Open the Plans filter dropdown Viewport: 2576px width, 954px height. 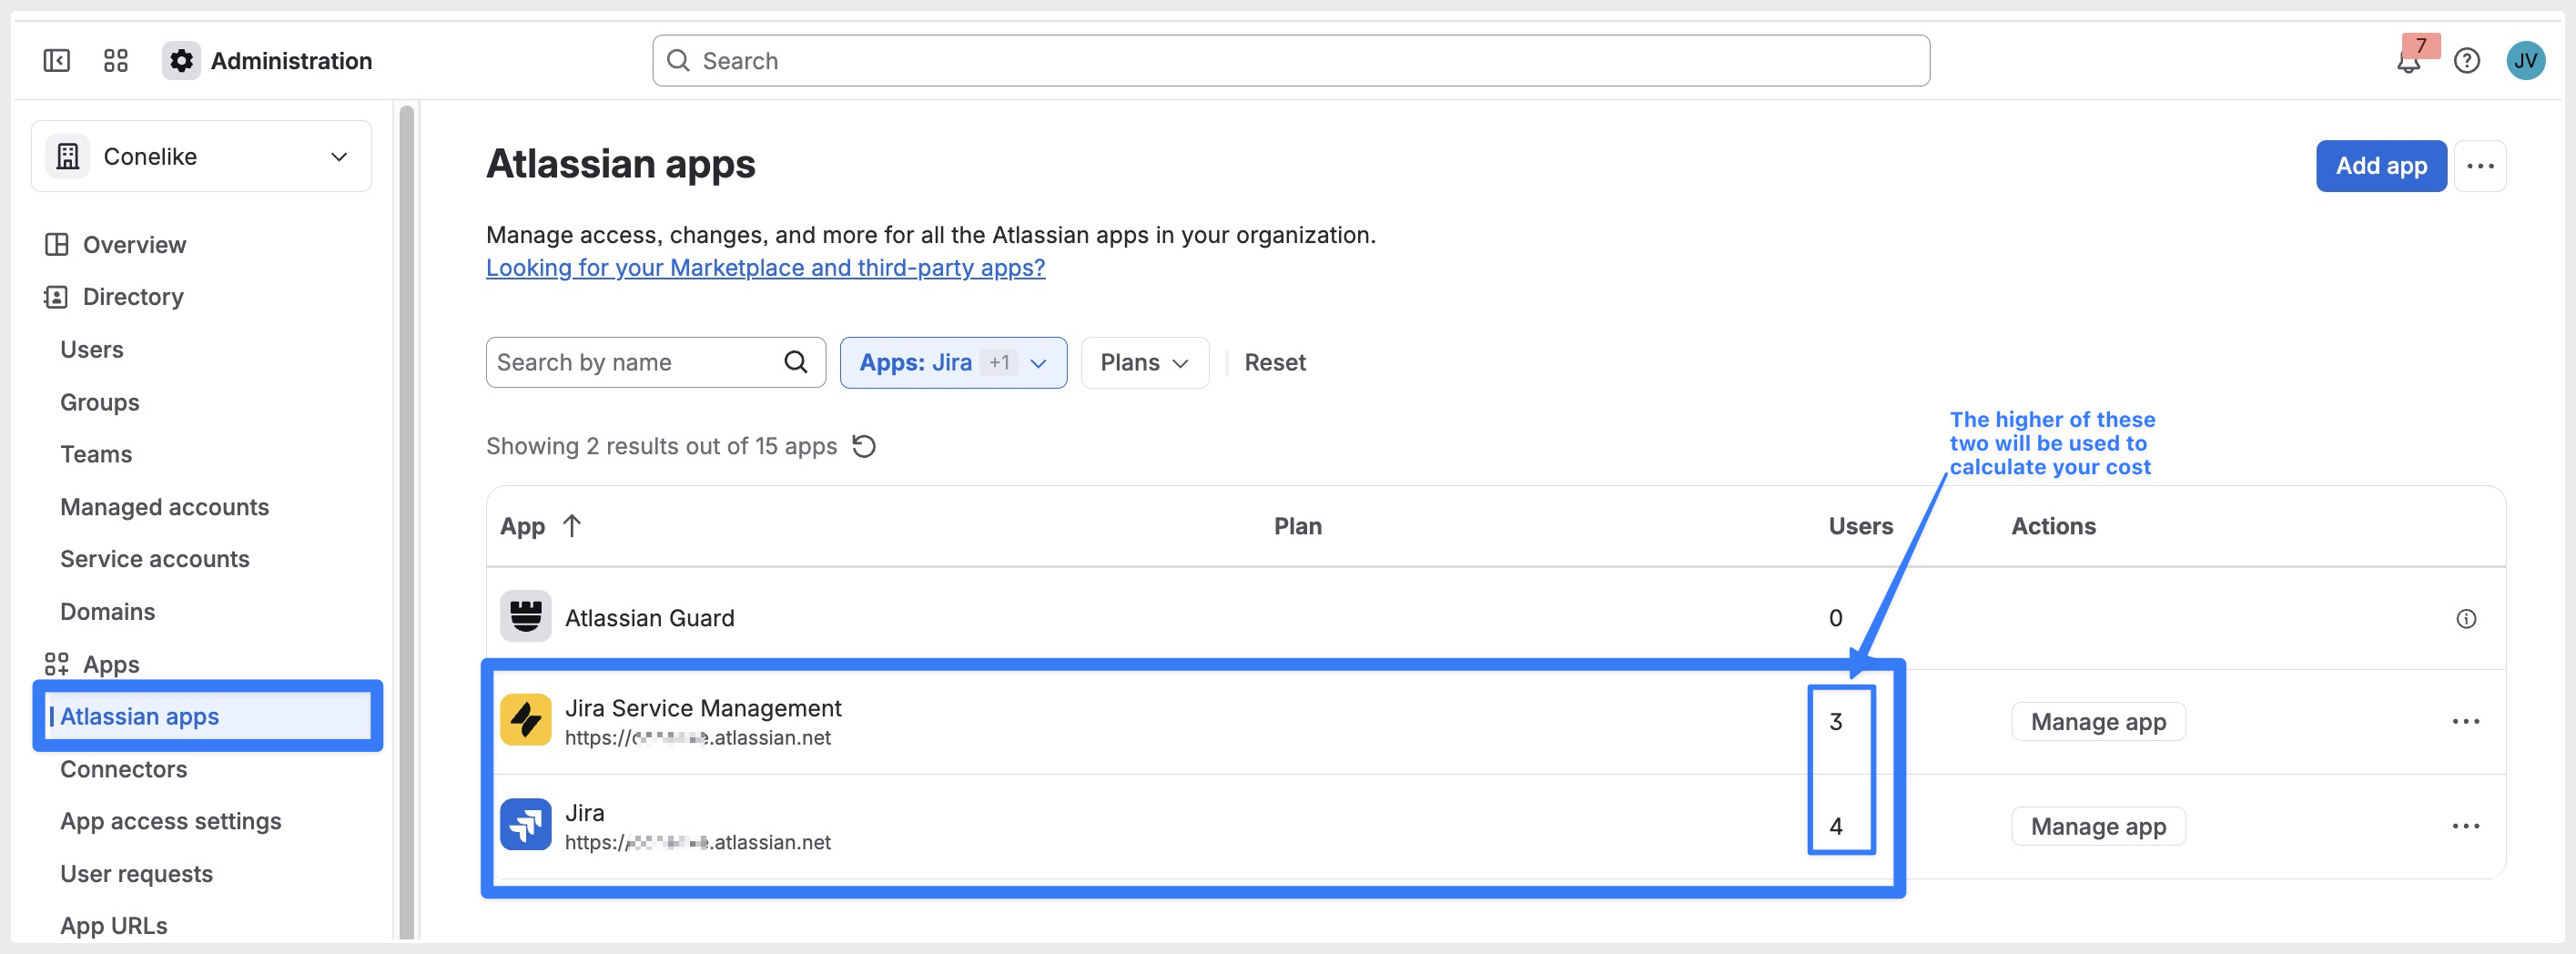click(1144, 362)
